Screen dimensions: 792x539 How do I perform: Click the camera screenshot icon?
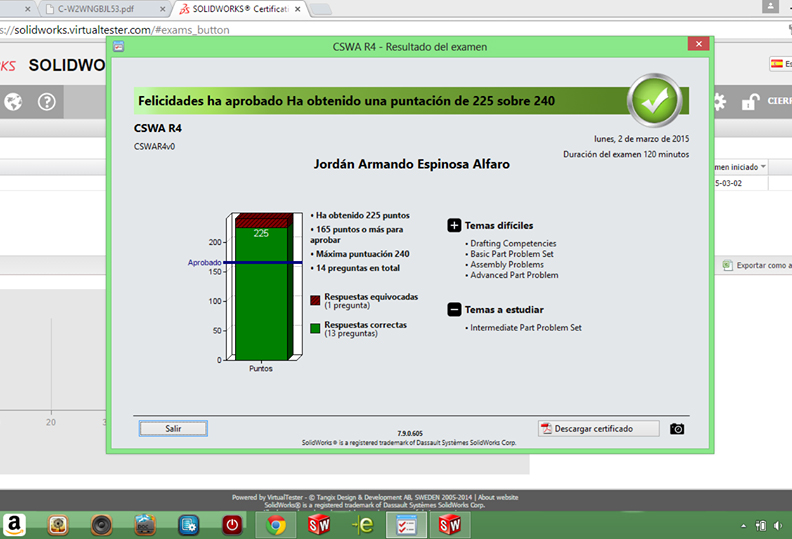[x=677, y=429]
